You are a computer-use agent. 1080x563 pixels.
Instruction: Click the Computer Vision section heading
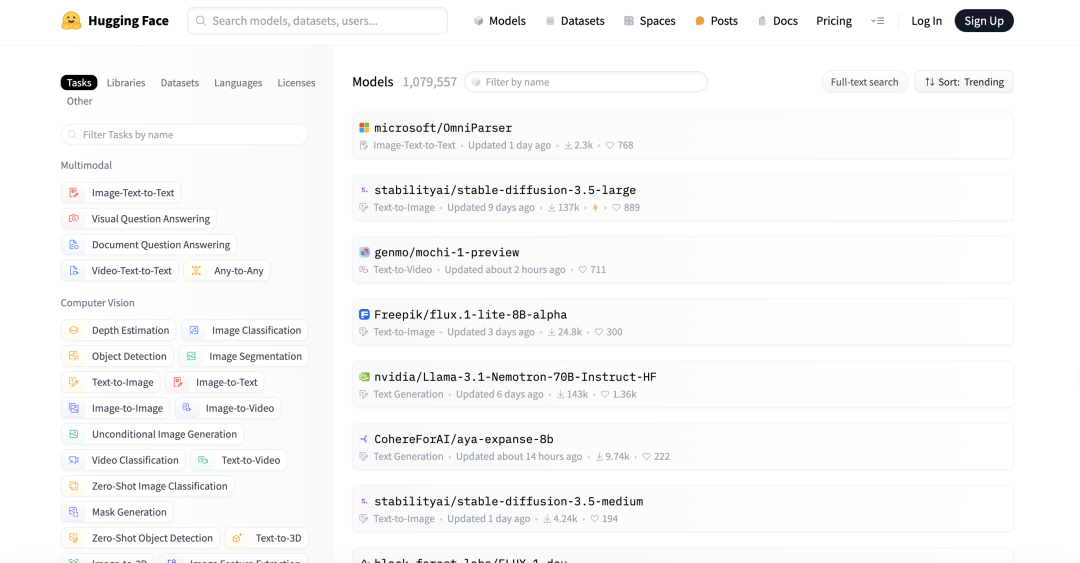[97, 303]
